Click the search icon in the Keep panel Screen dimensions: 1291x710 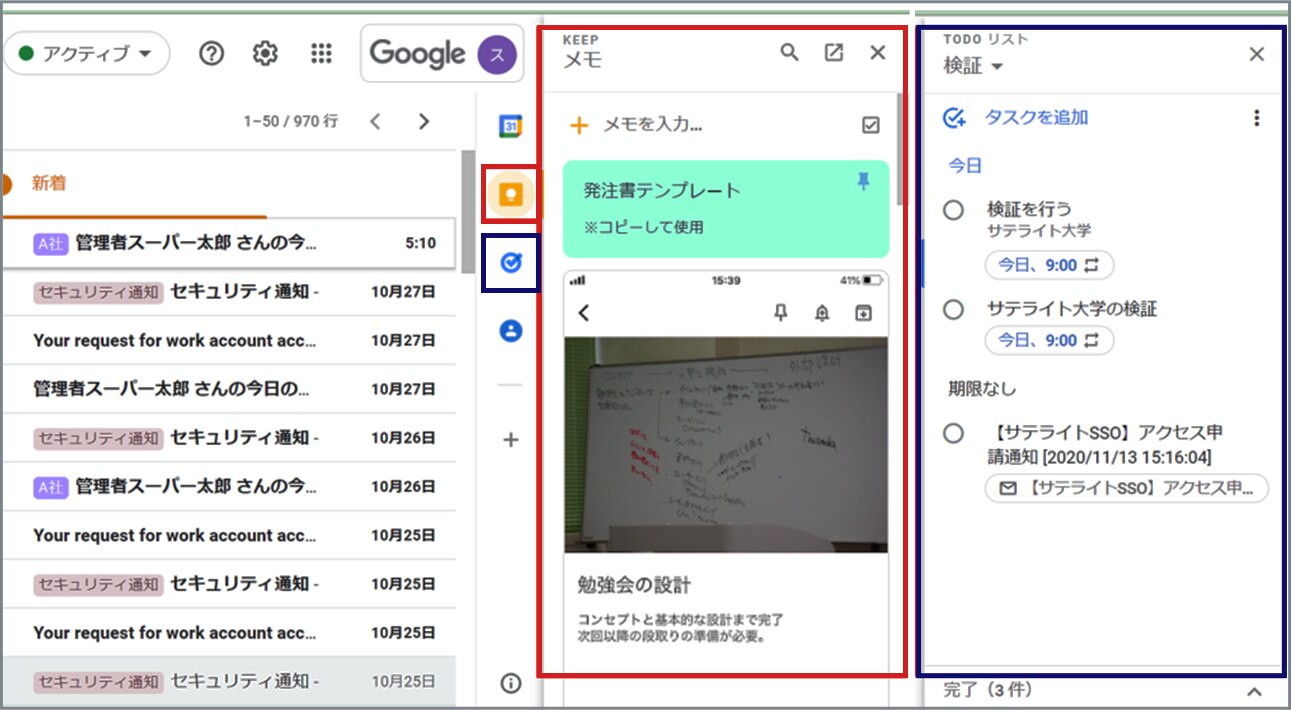coord(790,51)
